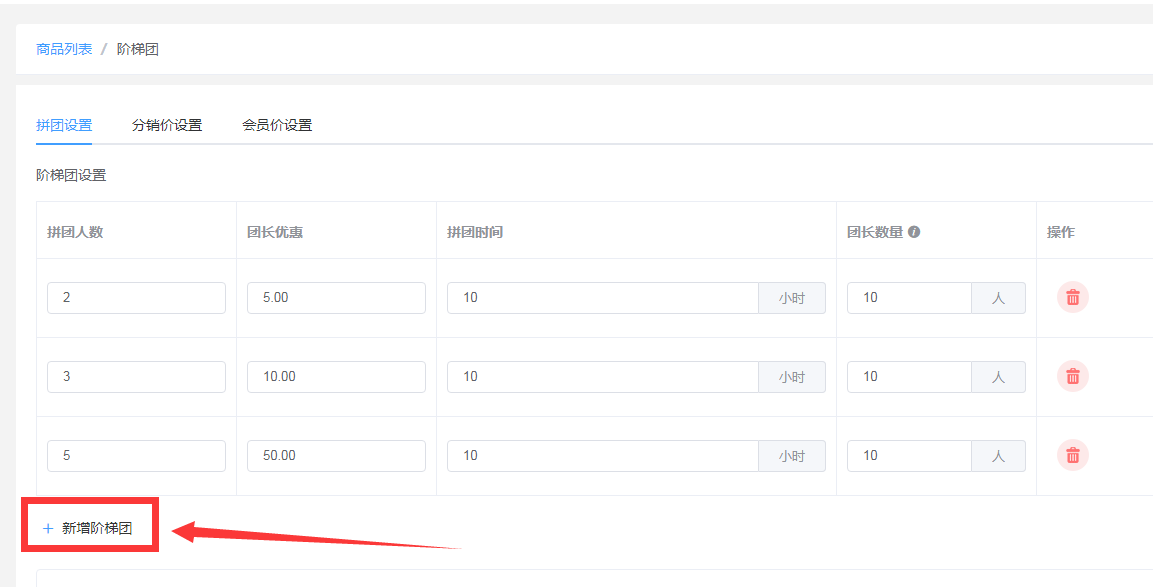The image size is (1153, 587).
Task: Click the plus icon for 新增阶梯团
Action: pos(48,528)
